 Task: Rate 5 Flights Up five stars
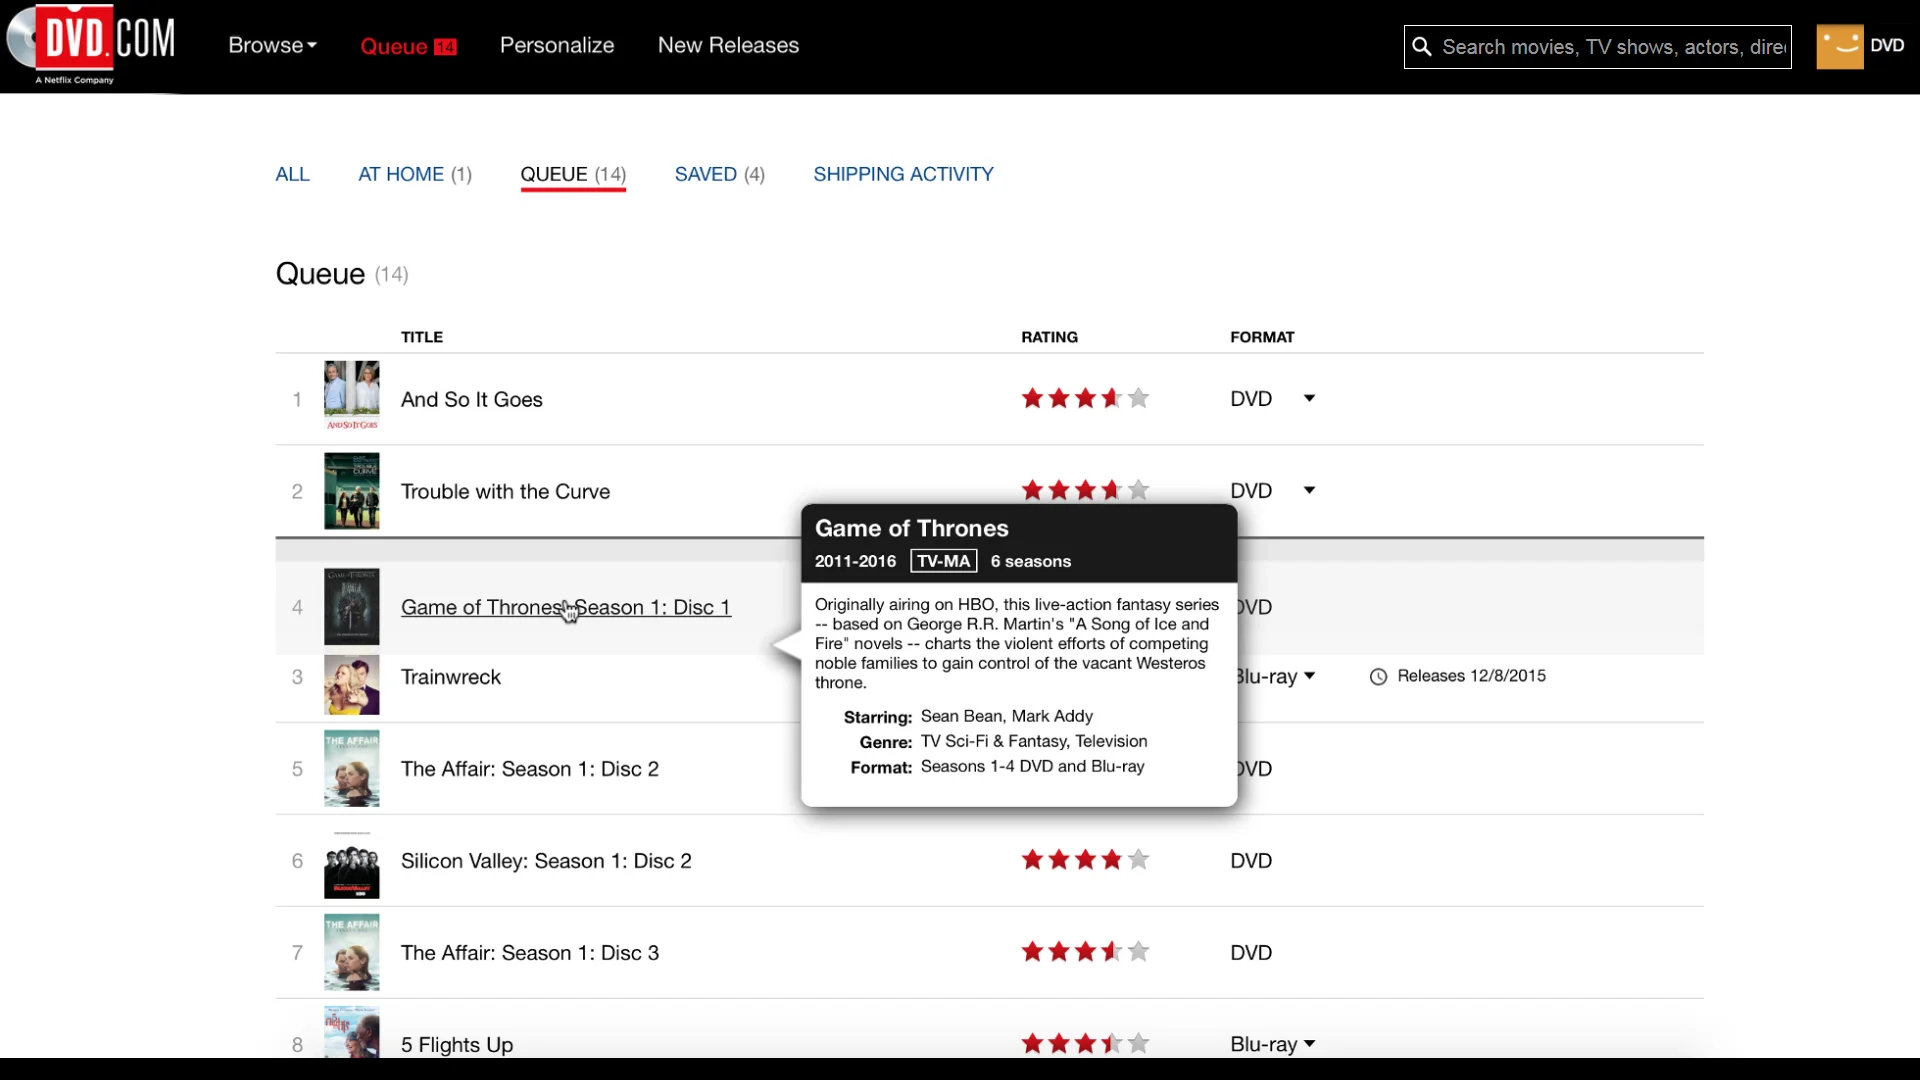click(1138, 1044)
